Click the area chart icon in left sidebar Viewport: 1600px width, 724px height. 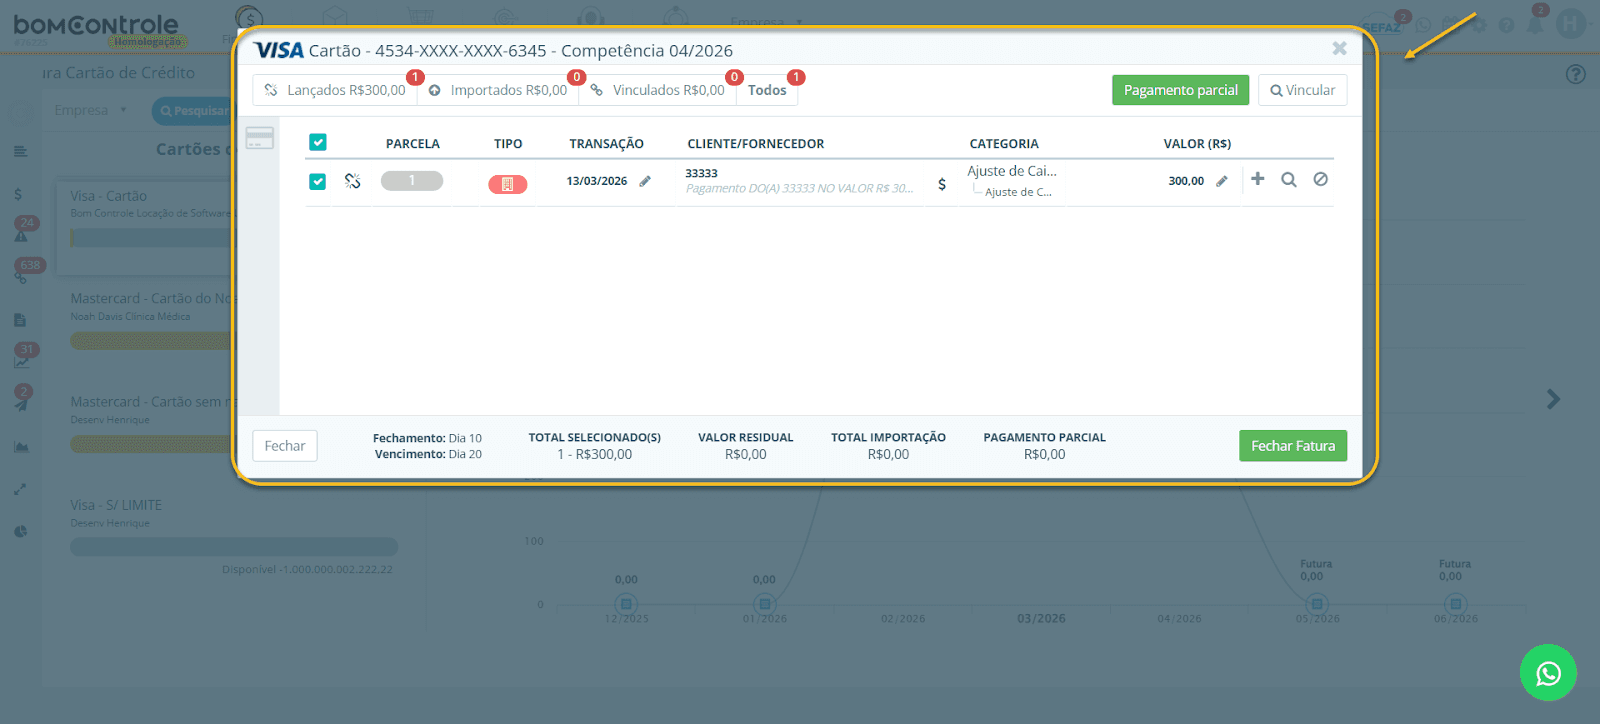21,447
